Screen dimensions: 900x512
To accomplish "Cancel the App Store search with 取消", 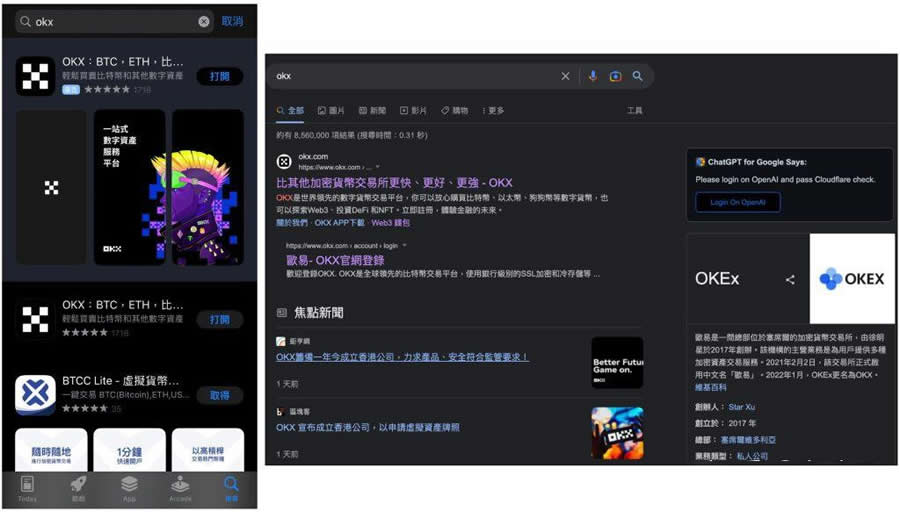I will tap(232, 21).
